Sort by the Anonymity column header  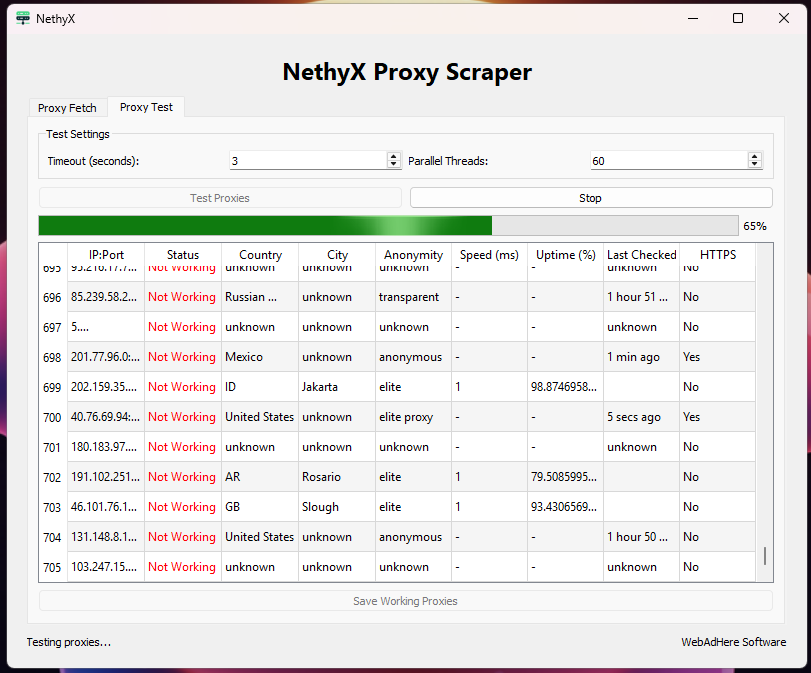pos(413,255)
